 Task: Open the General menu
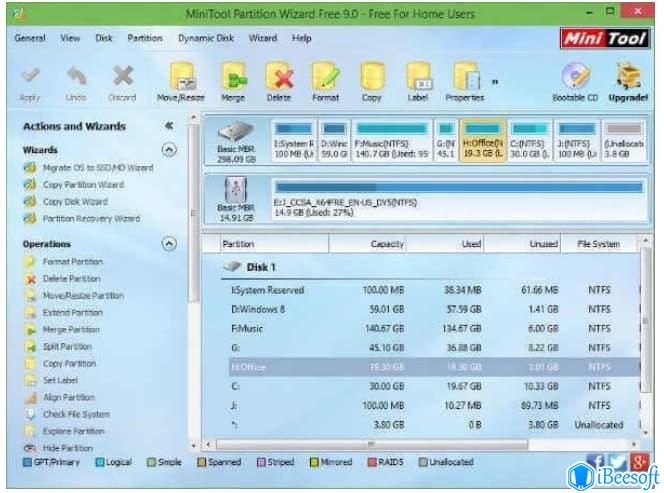(30, 38)
